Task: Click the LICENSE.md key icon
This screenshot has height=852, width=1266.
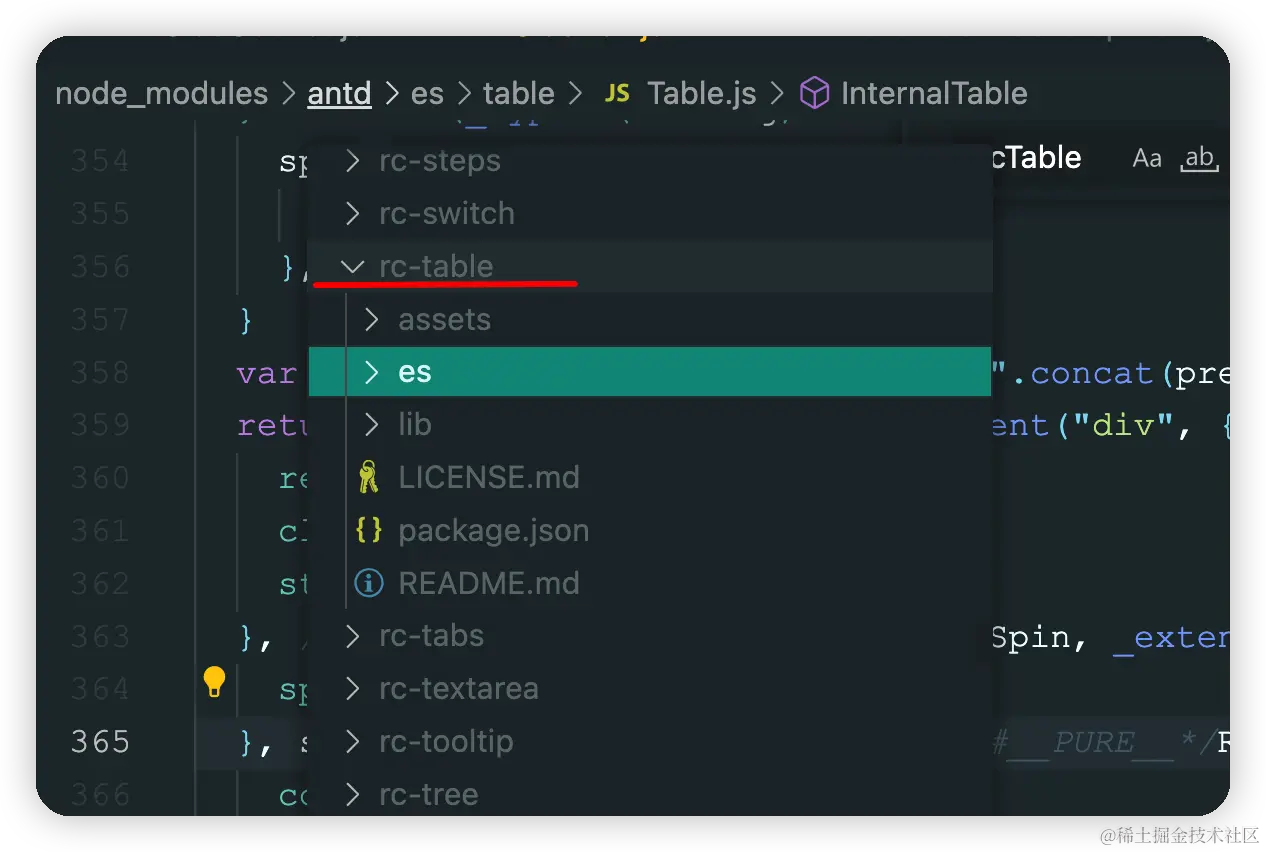Action: [368, 478]
